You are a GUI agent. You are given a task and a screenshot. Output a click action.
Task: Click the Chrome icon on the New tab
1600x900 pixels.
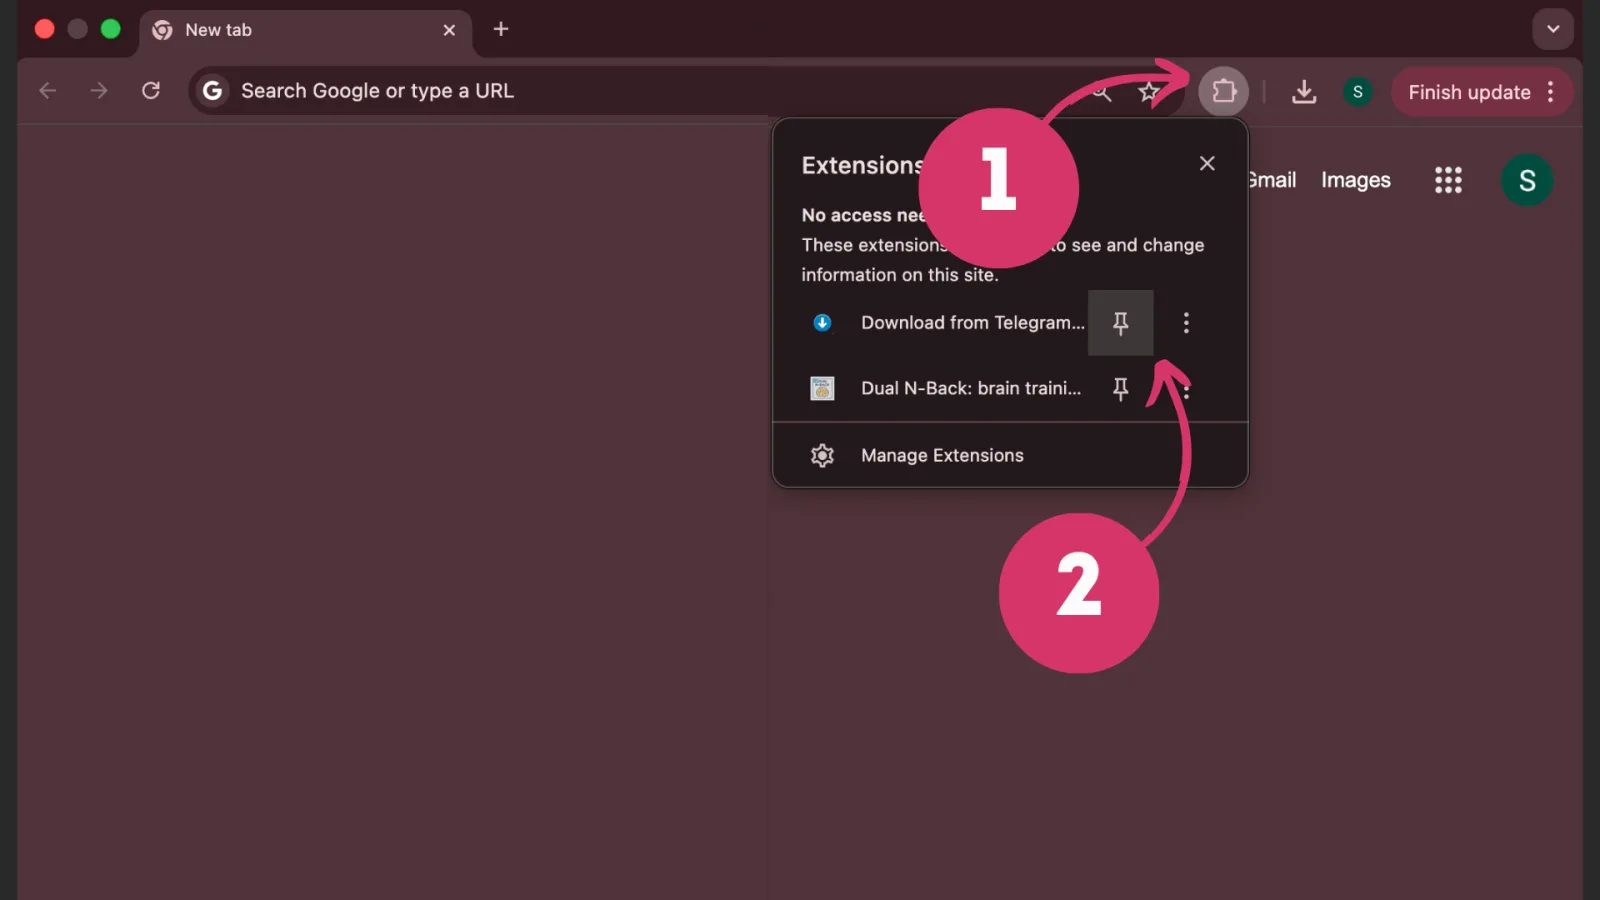point(162,30)
